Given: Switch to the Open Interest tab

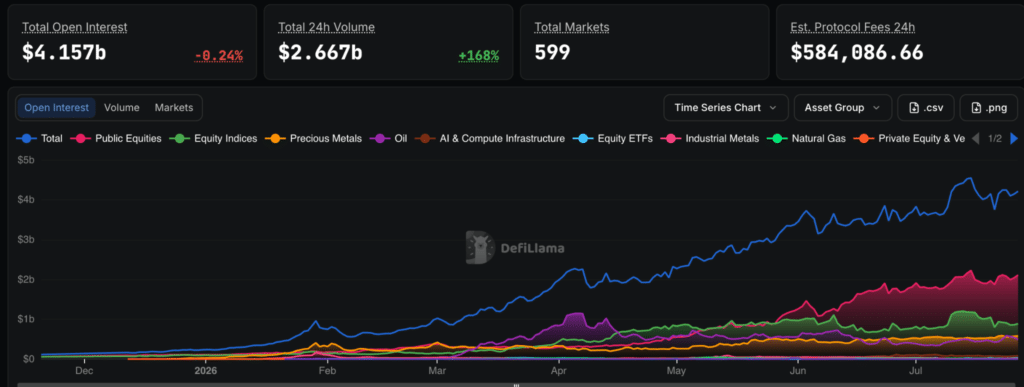Looking at the screenshot, I should [57, 108].
